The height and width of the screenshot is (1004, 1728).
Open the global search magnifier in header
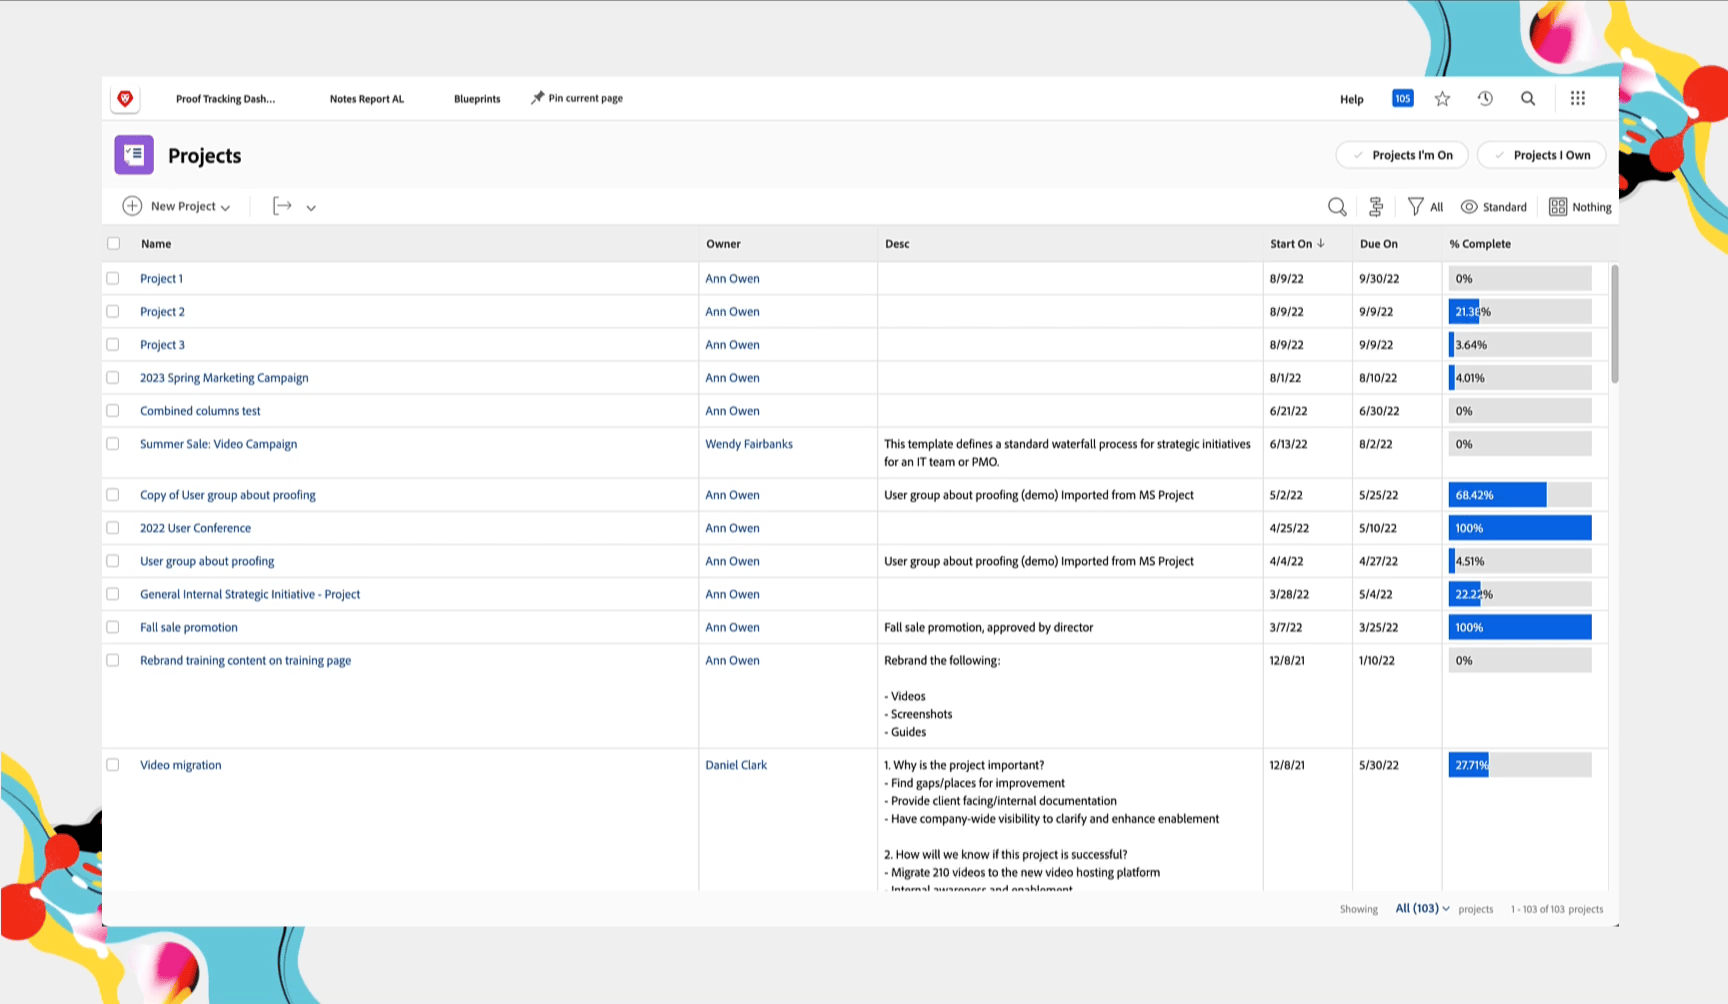click(x=1528, y=98)
